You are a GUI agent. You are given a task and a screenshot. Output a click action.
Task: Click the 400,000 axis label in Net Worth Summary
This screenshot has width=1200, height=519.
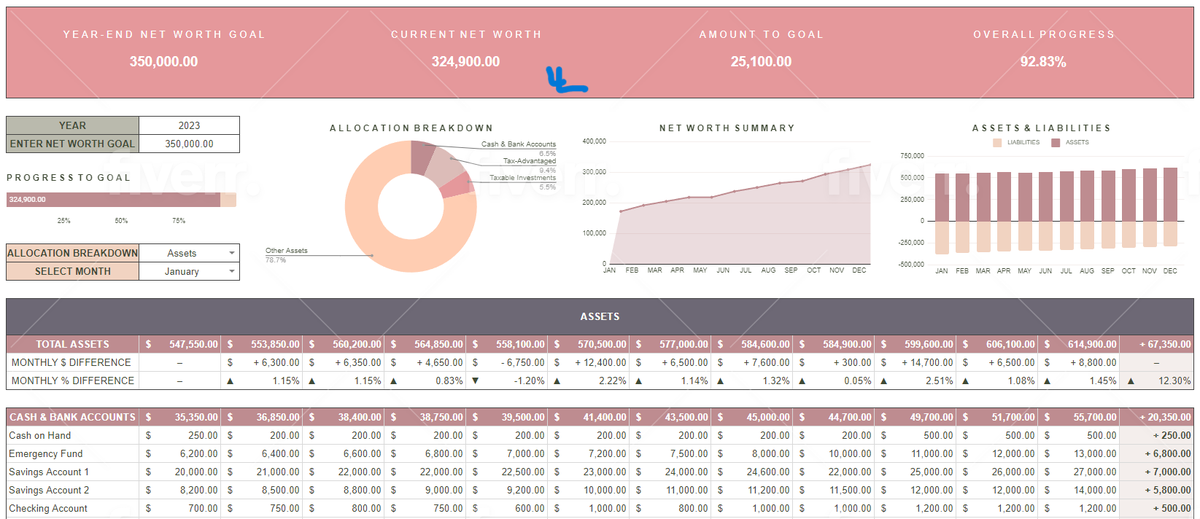[x=594, y=141]
